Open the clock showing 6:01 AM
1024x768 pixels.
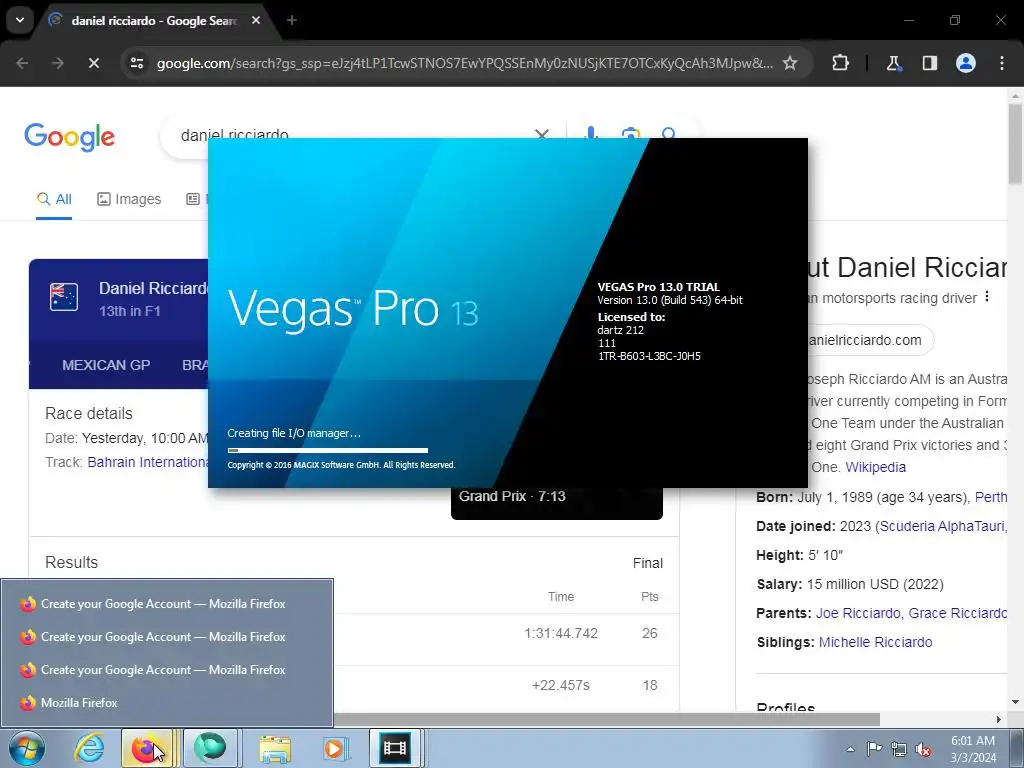coord(973,749)
